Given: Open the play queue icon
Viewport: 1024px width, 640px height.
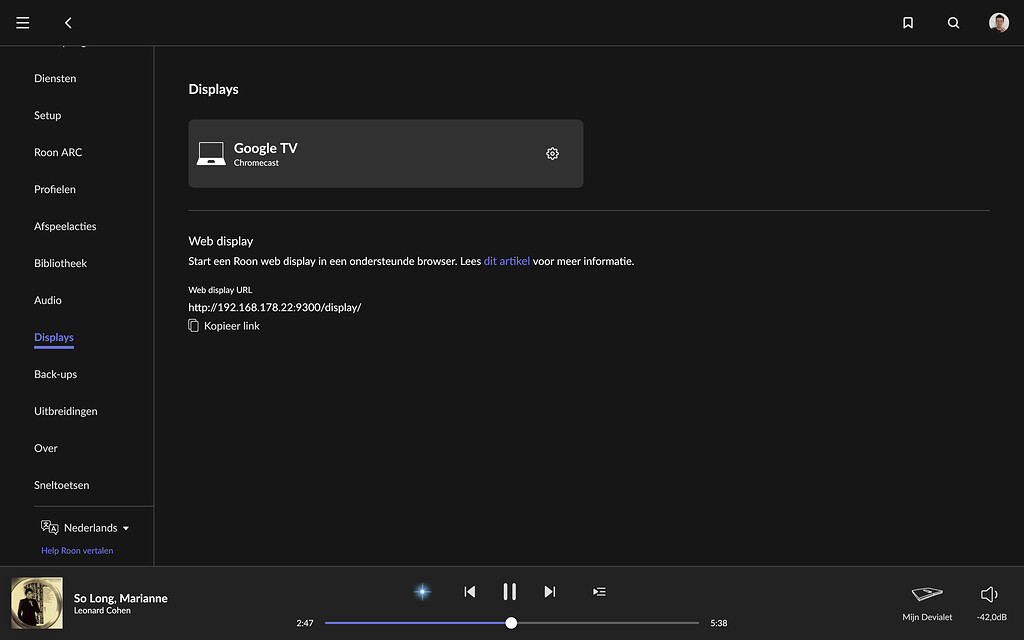Looking at the screenshot, I should click(x=599, y=592).
